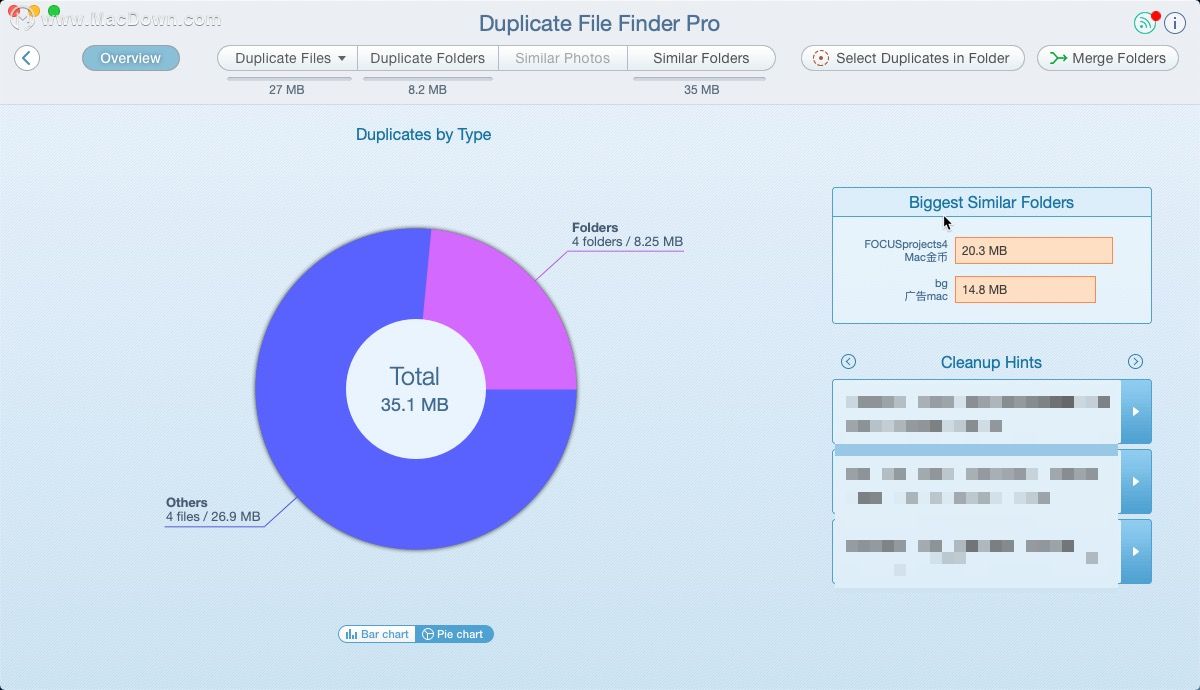Click the Total 35.1 MB center
1200x690 pixels.
pos(415,389)
